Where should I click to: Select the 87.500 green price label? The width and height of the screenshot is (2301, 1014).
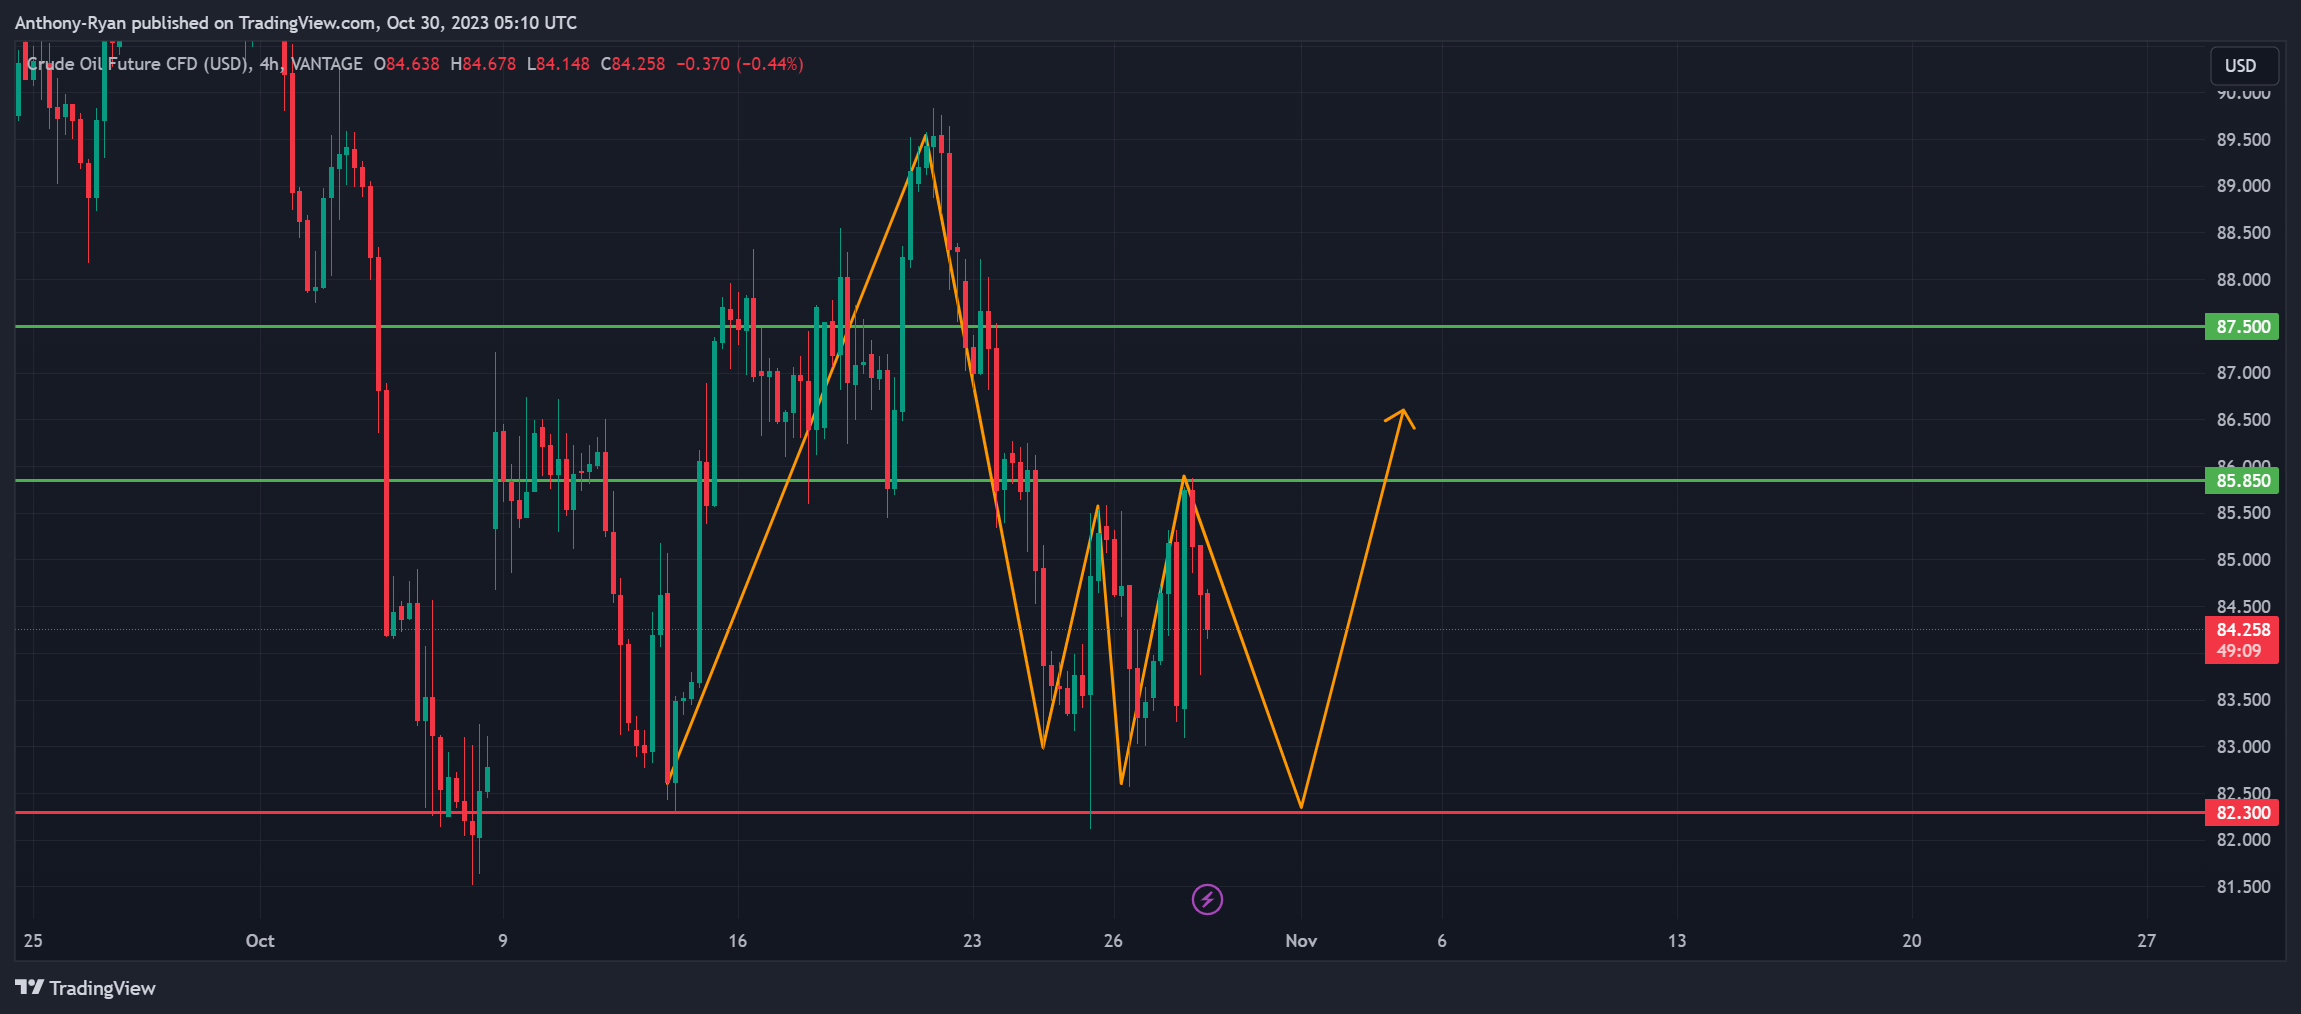click(2242, 326)
